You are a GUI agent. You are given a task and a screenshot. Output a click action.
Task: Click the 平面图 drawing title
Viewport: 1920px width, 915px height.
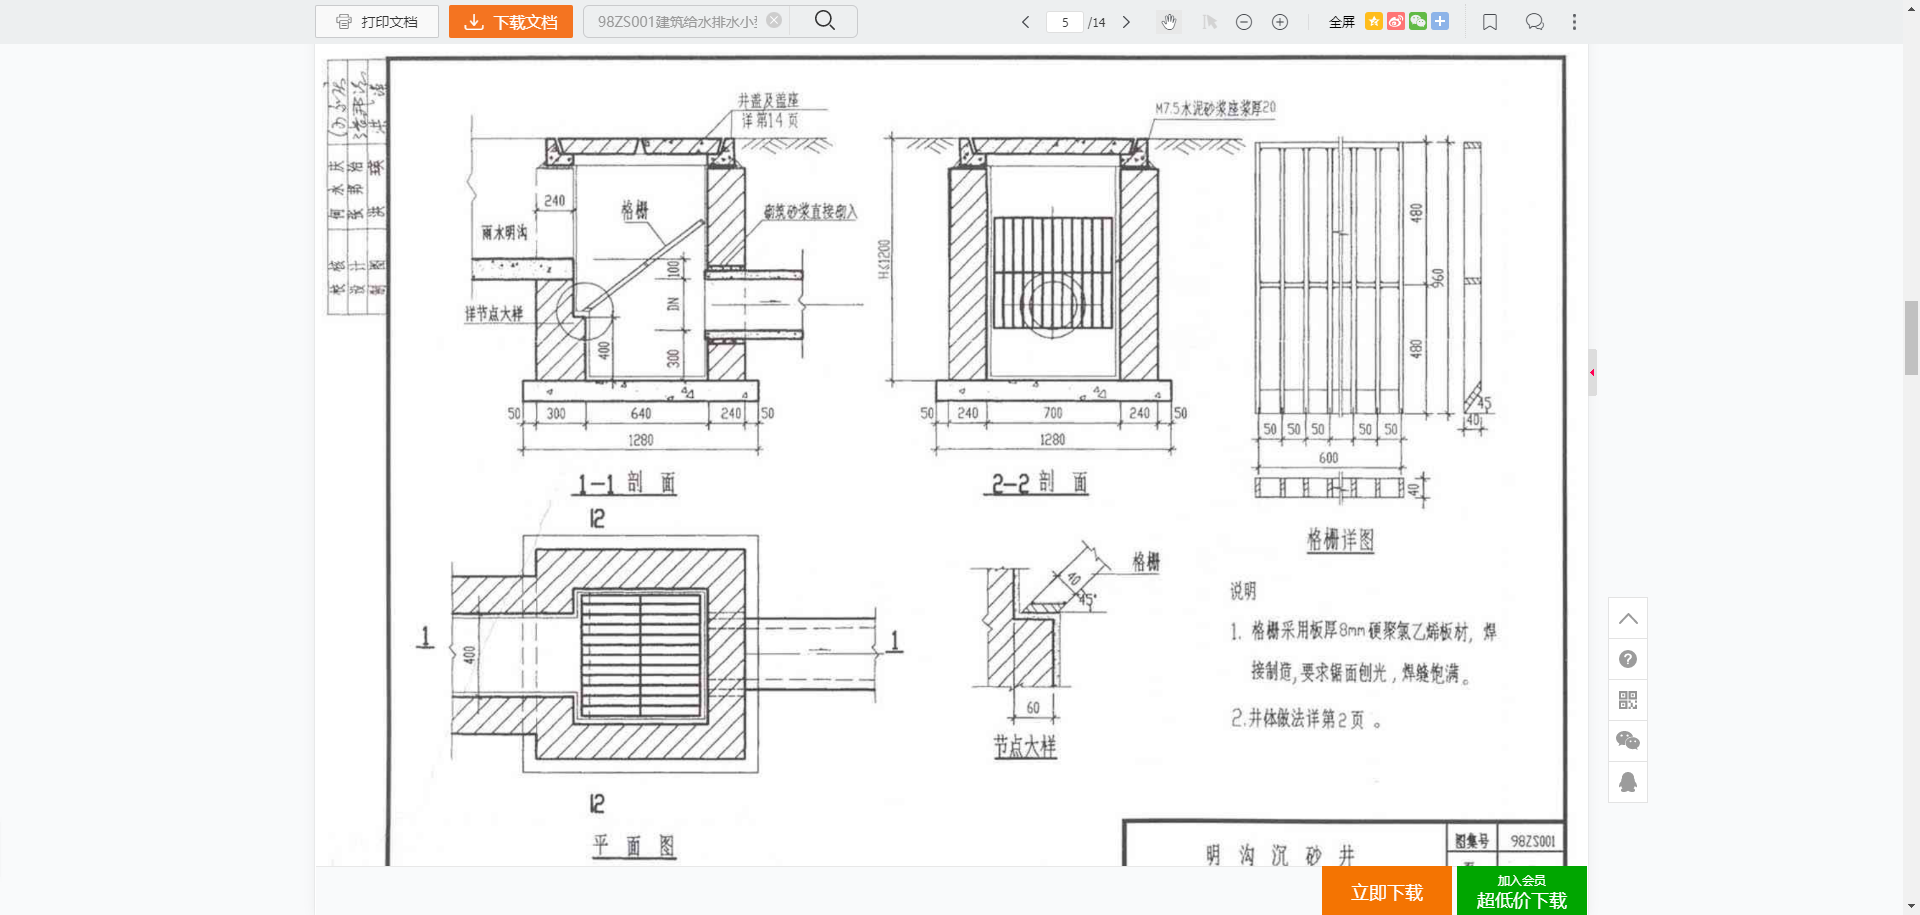tap(634, 846)
